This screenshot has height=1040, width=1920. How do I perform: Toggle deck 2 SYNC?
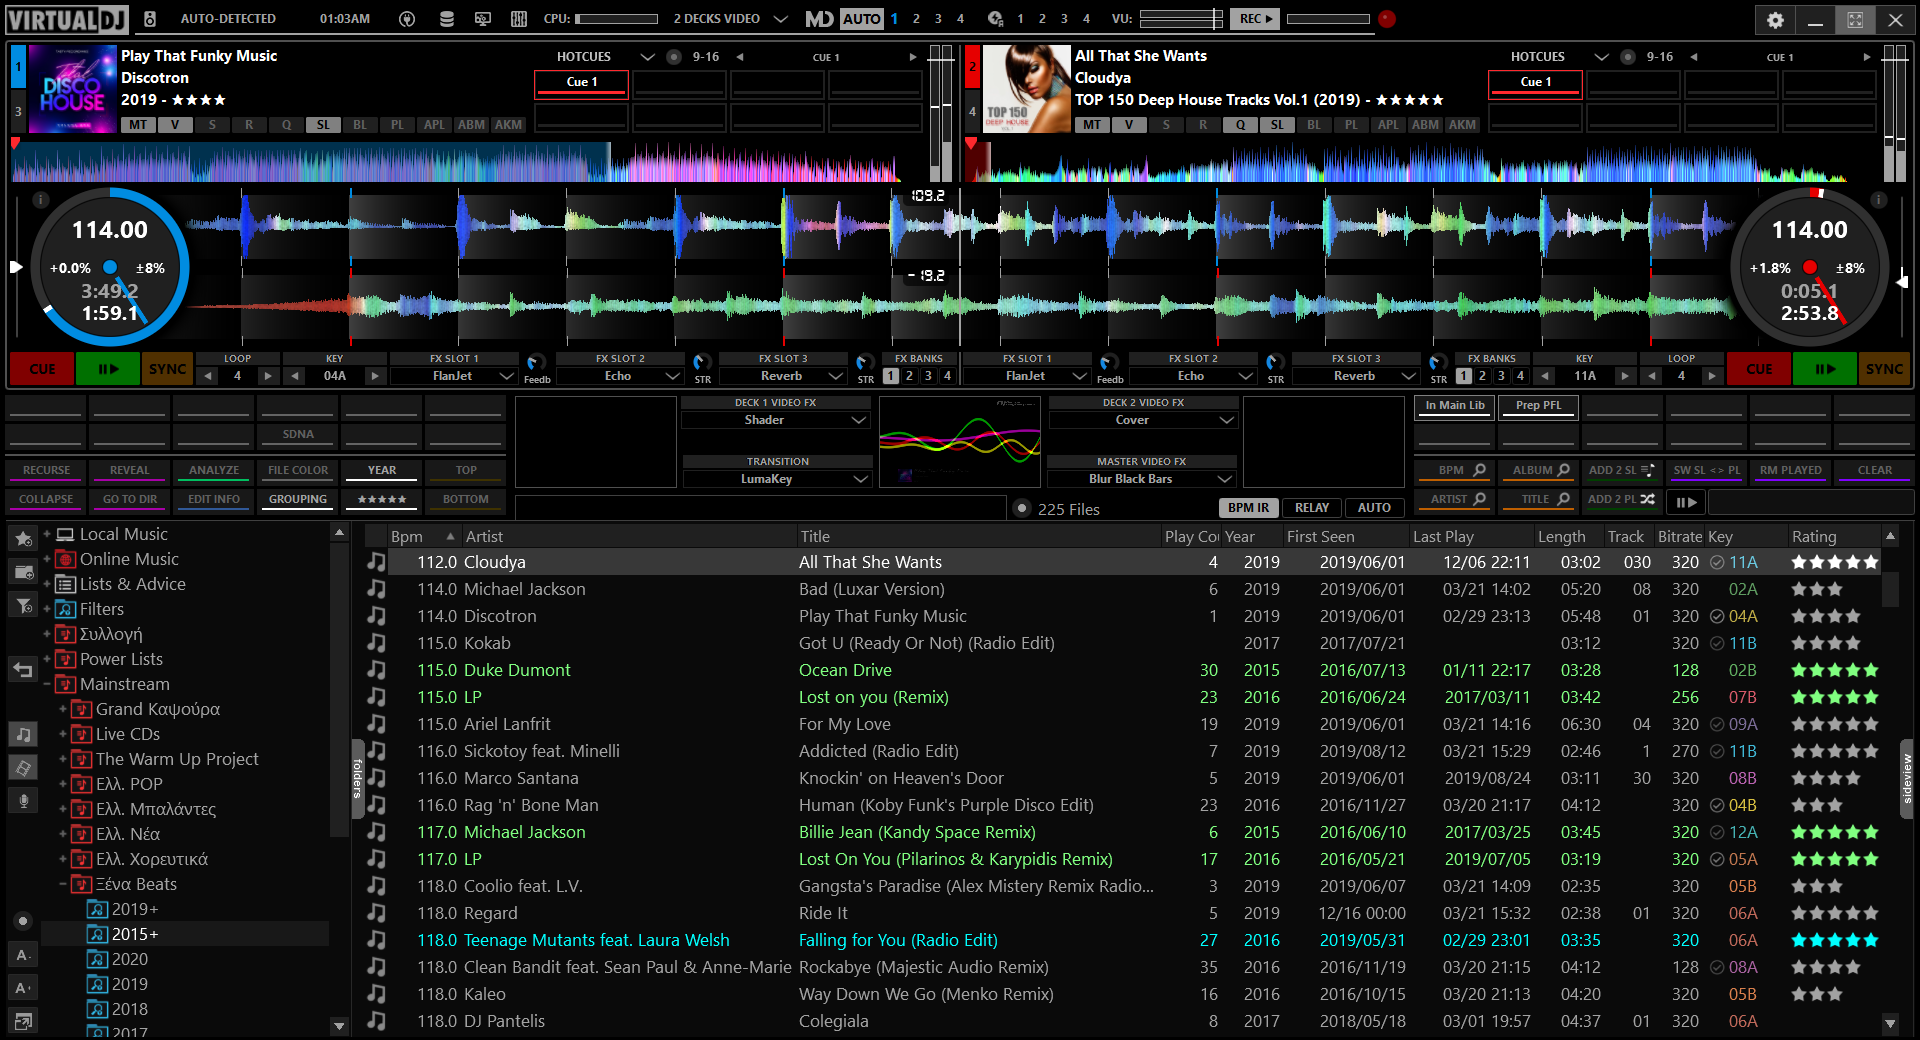coord(1884,369)
